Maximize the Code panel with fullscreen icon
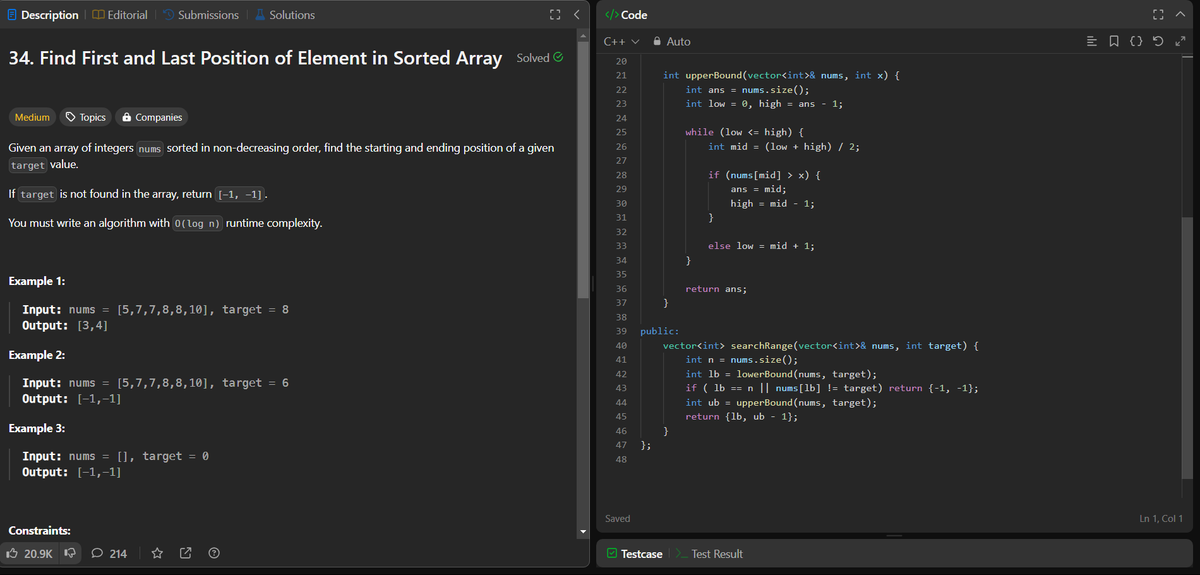This screenshot has width=1200, height=575. tap(1157, 15)
